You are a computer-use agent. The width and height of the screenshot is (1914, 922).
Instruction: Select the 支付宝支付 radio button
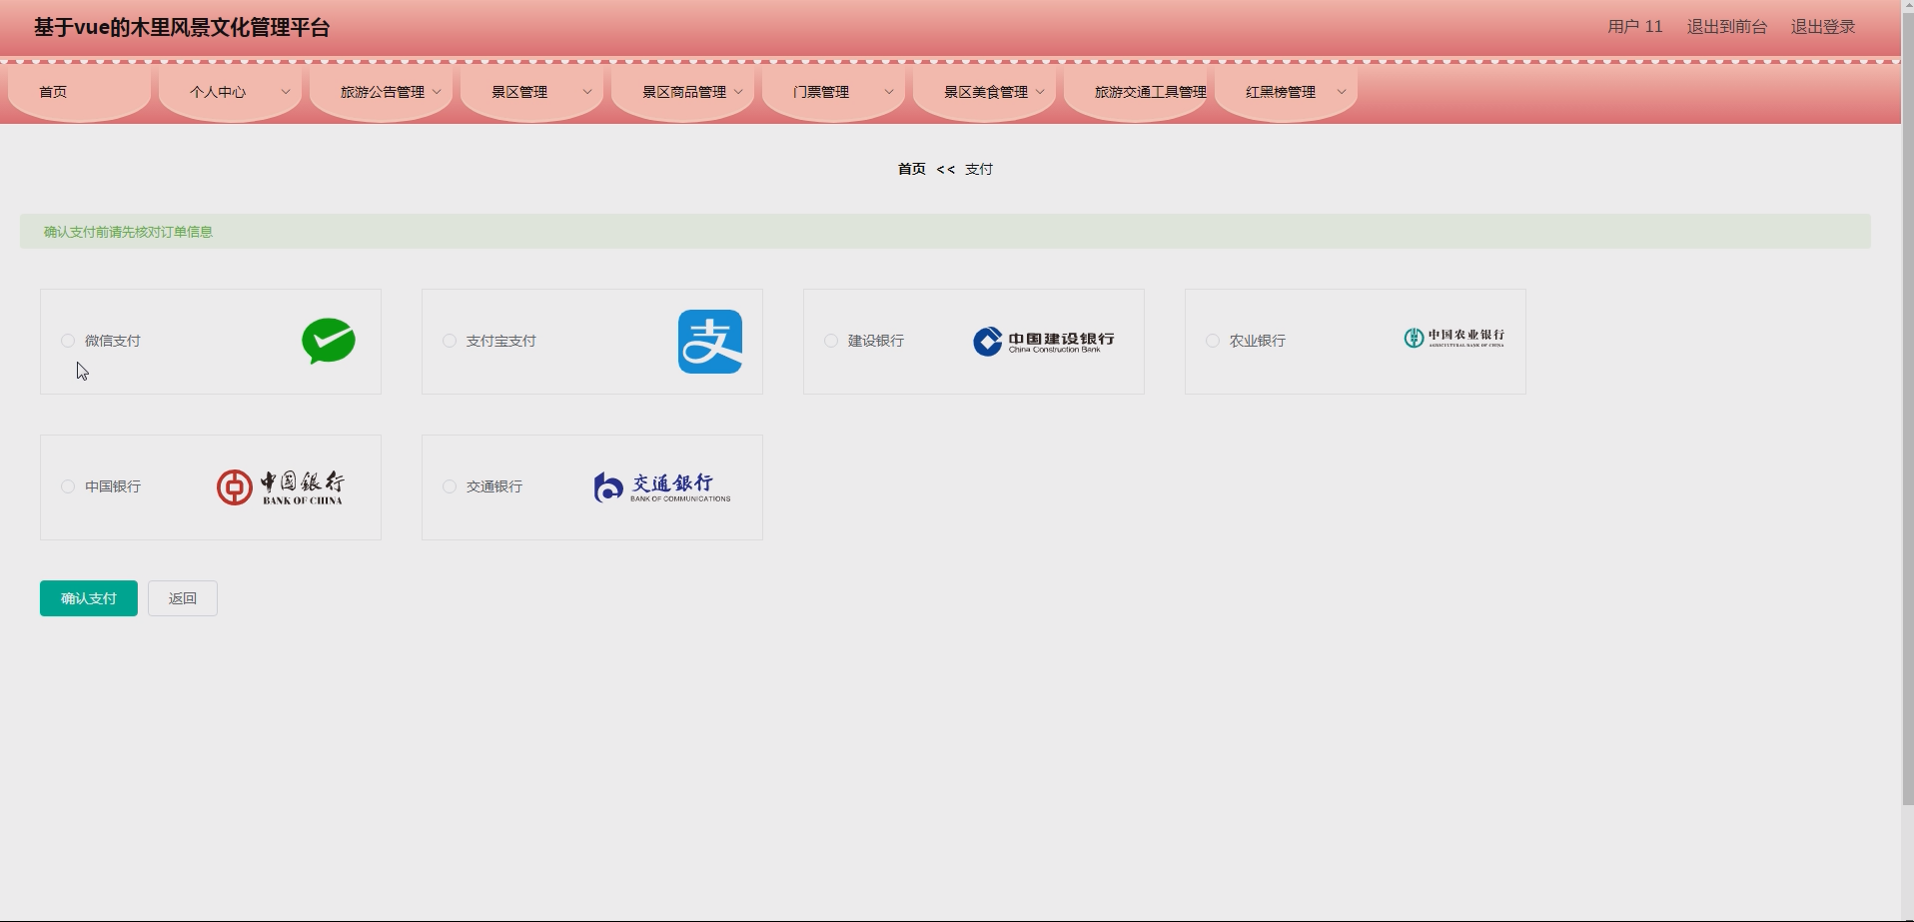(x=449, y=341)
